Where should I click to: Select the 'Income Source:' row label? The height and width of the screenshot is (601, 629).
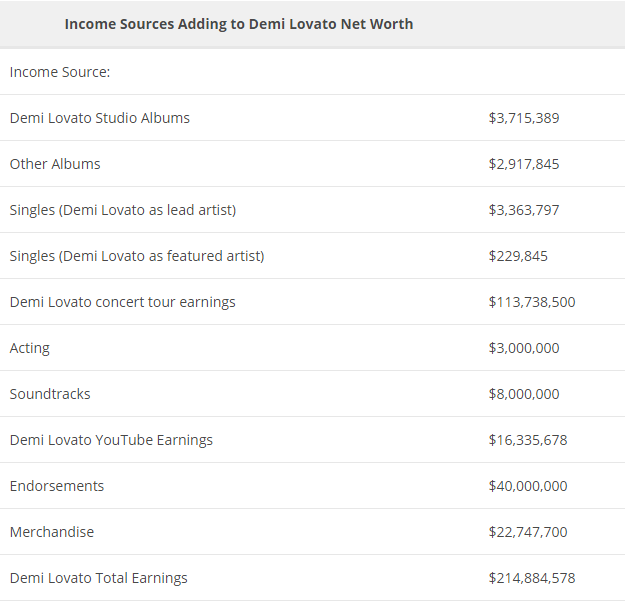60,72
